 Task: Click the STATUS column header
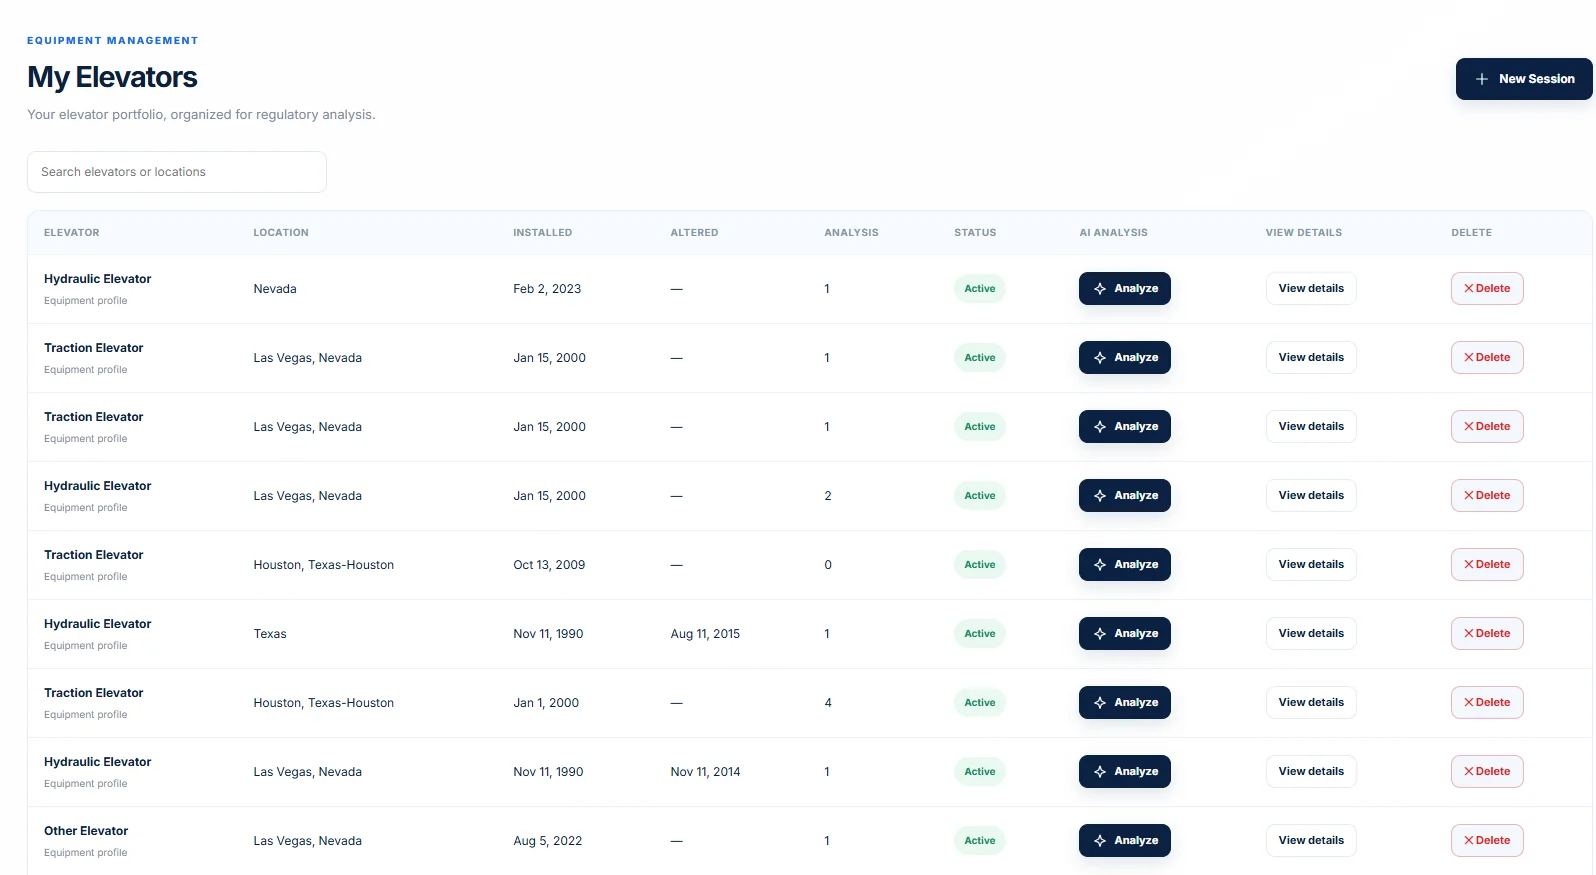tap(975, 233)
